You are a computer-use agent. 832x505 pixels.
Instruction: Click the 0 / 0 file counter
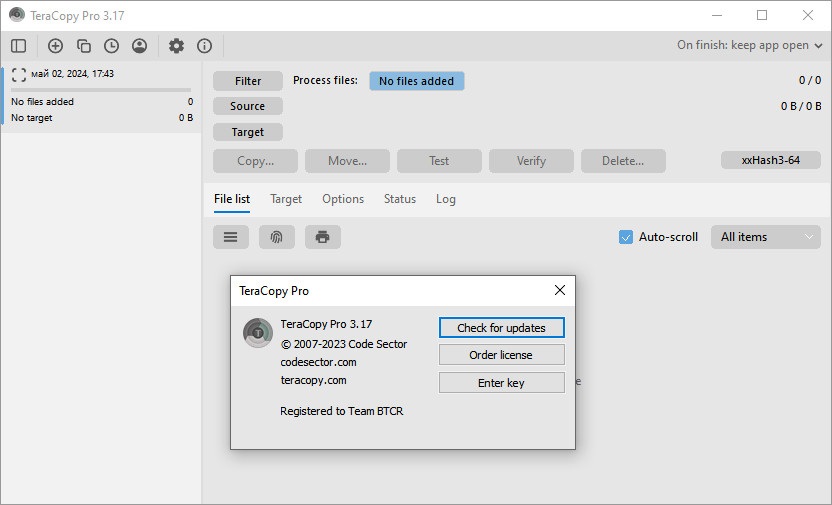(x=810, y=80)
